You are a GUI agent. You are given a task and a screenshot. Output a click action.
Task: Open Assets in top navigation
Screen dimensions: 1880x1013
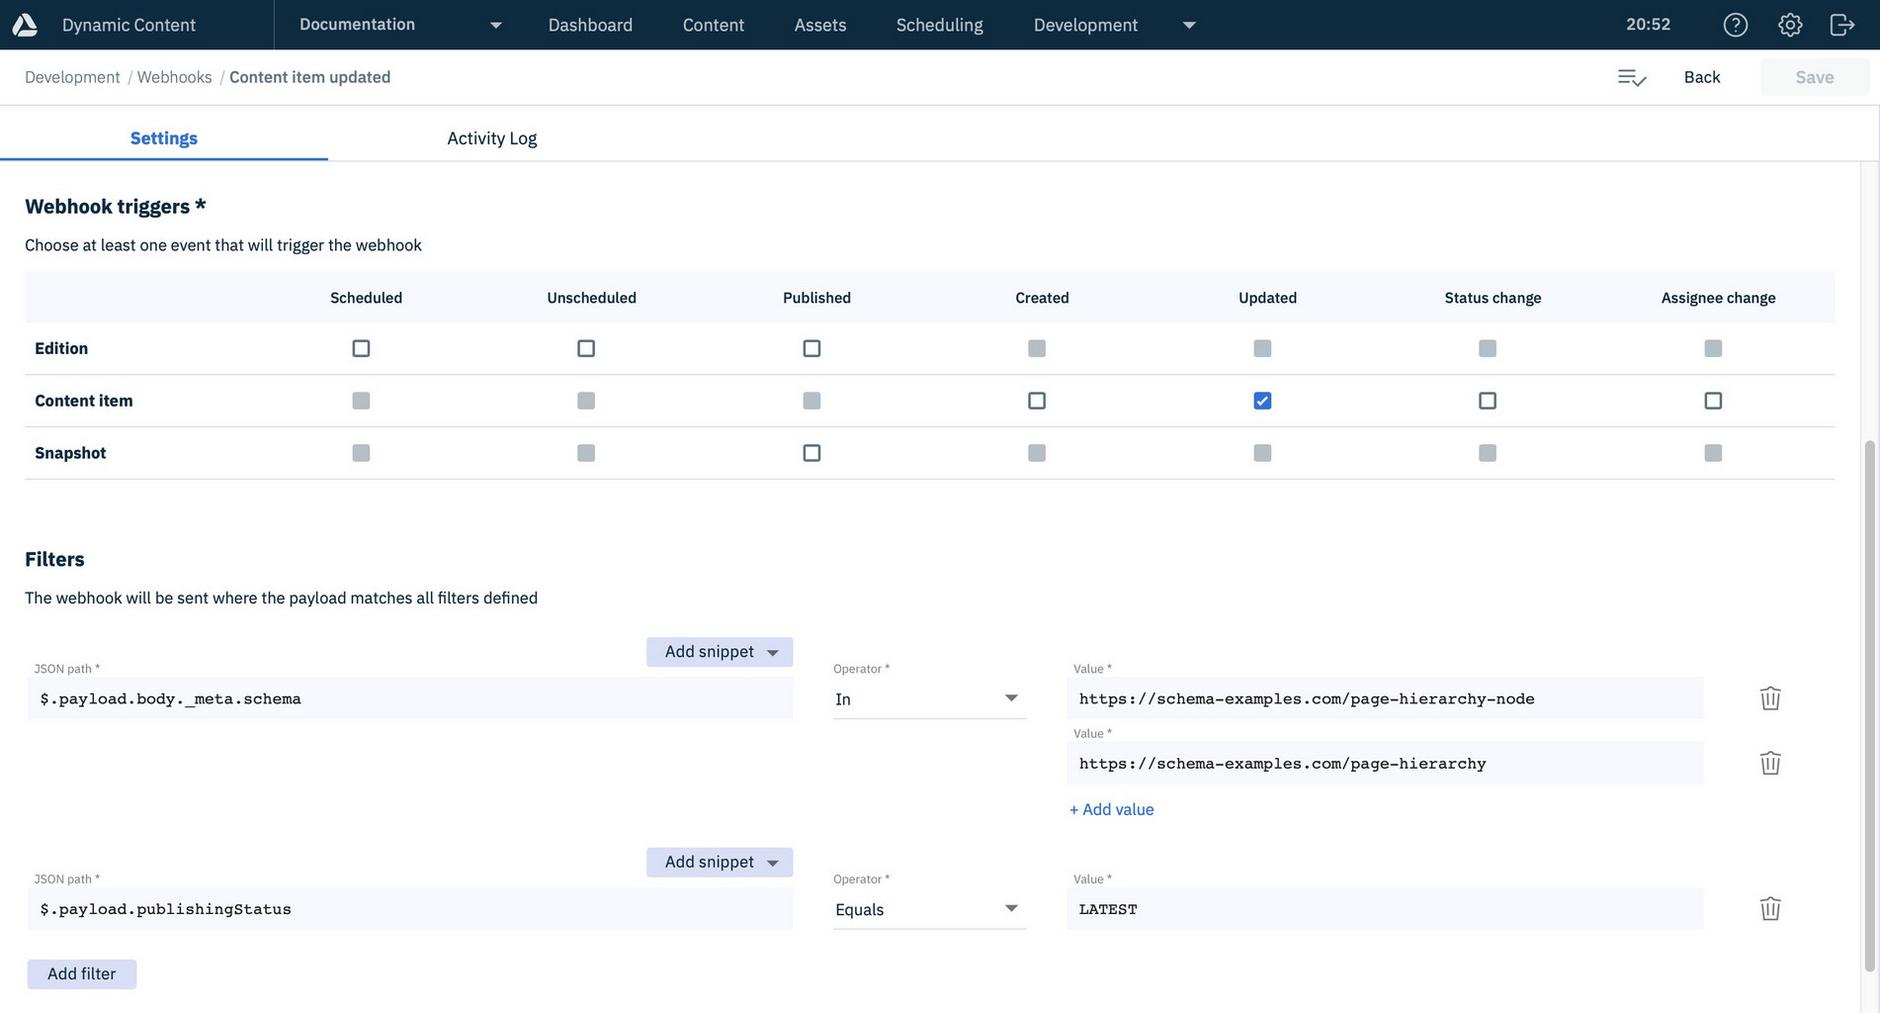[x=820, y=25]
